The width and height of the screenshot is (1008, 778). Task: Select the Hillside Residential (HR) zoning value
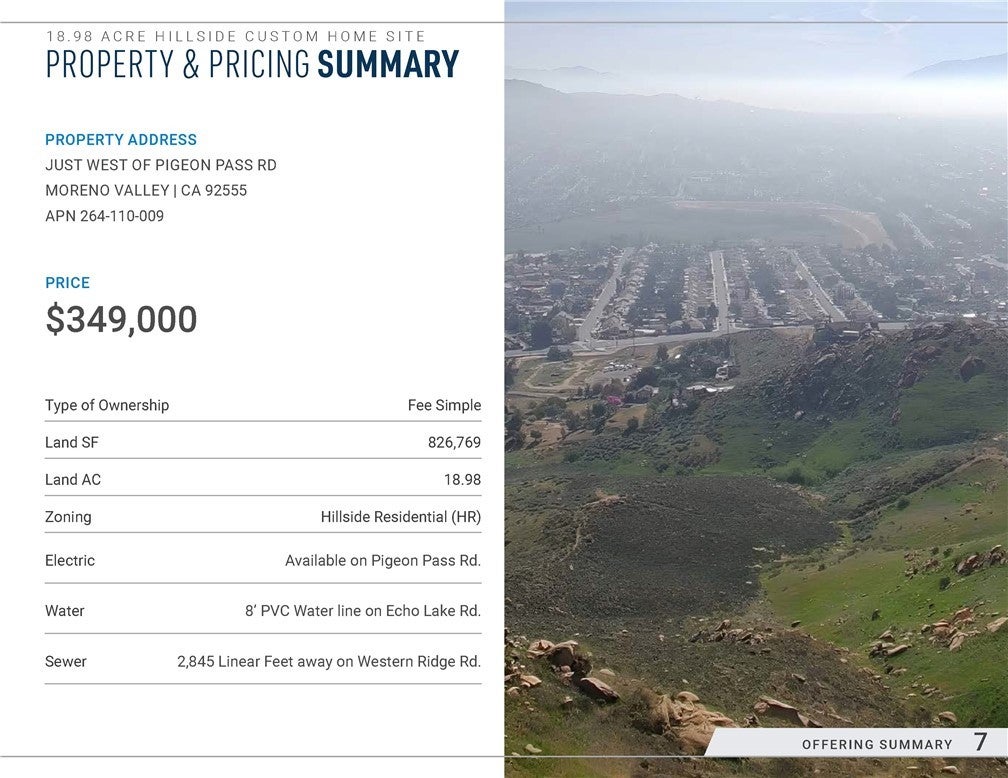tap(400, 517)
